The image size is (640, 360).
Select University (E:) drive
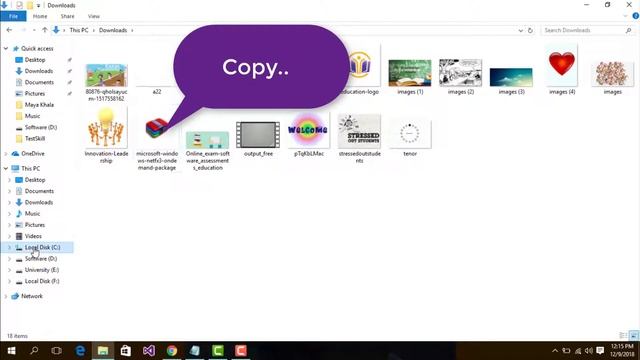click(x=42, y=270)
